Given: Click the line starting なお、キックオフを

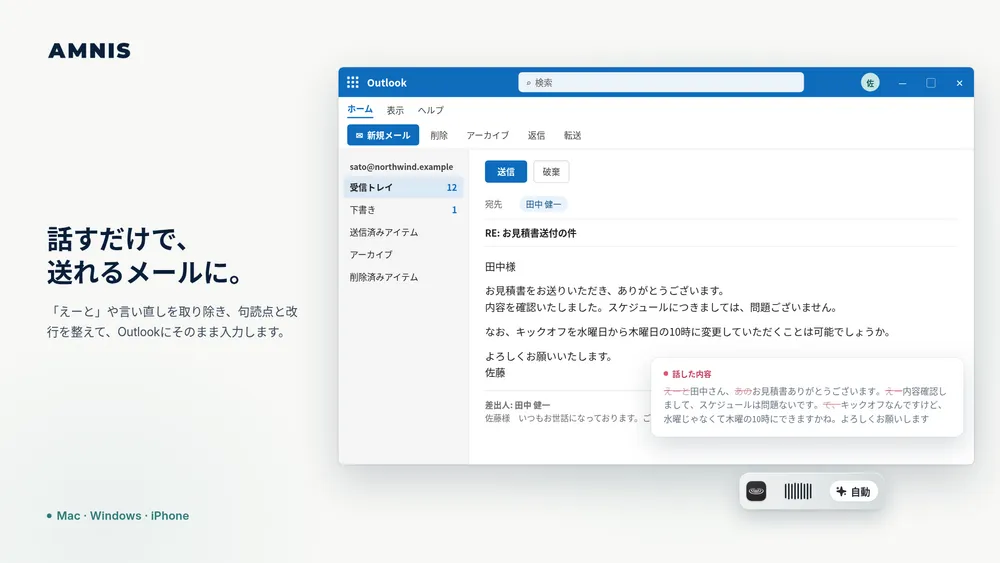Looking at the screenshot, I should coord(688,332).
